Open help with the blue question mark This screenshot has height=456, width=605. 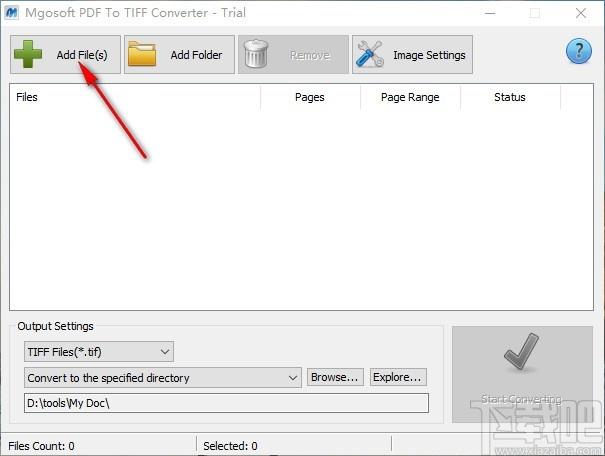coord(578,51)
